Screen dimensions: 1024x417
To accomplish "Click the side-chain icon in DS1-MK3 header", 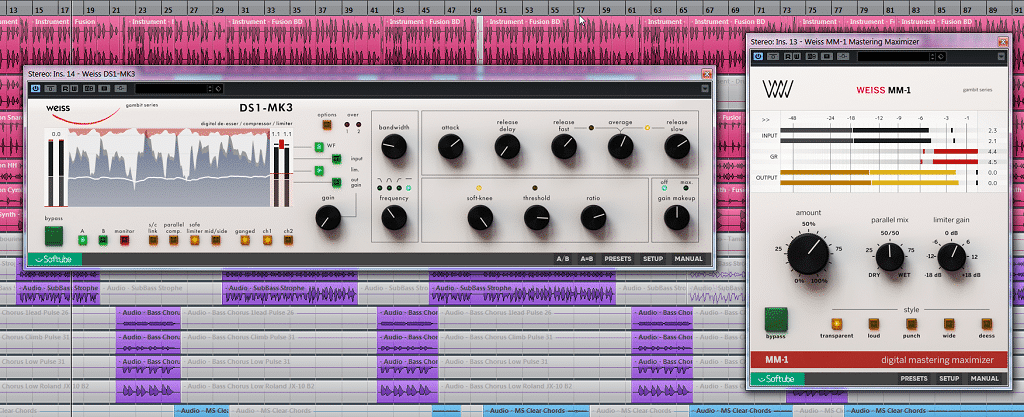I will (x=120, y=89).
